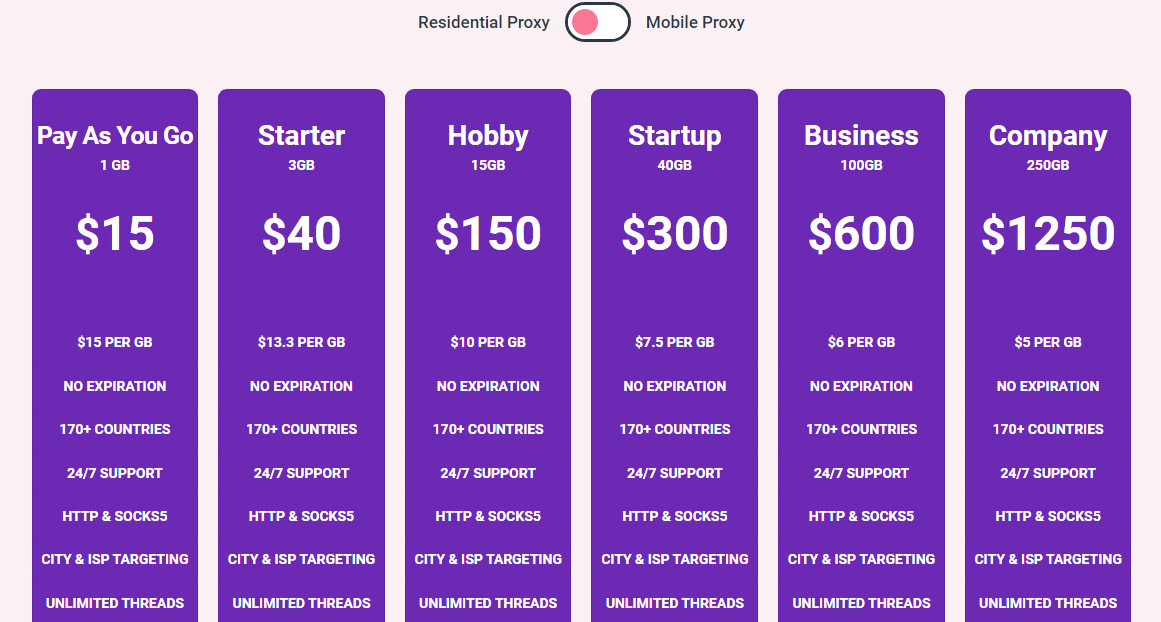
Task: Click UNLIMITED THREADS in Hobby card
Action: coord(488,603)
